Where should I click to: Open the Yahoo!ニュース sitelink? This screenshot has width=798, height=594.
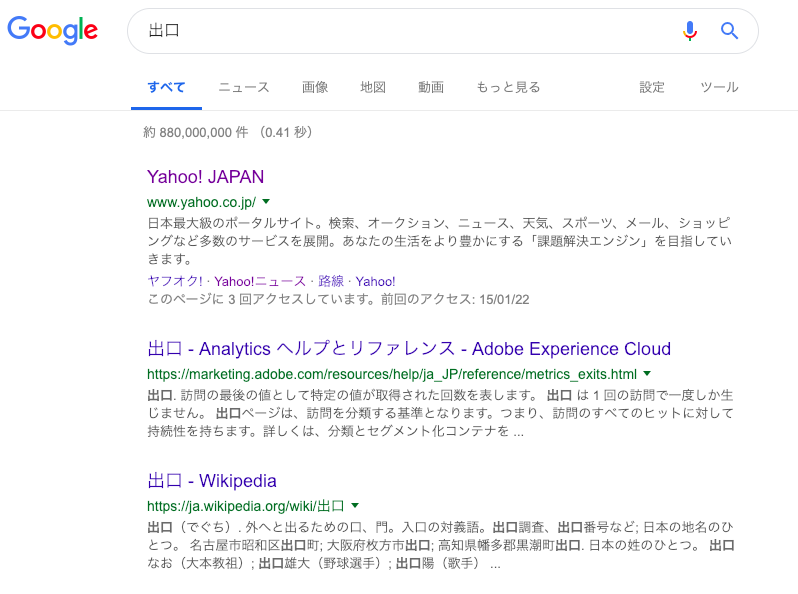pyautogui.click(x=260, y=281)
